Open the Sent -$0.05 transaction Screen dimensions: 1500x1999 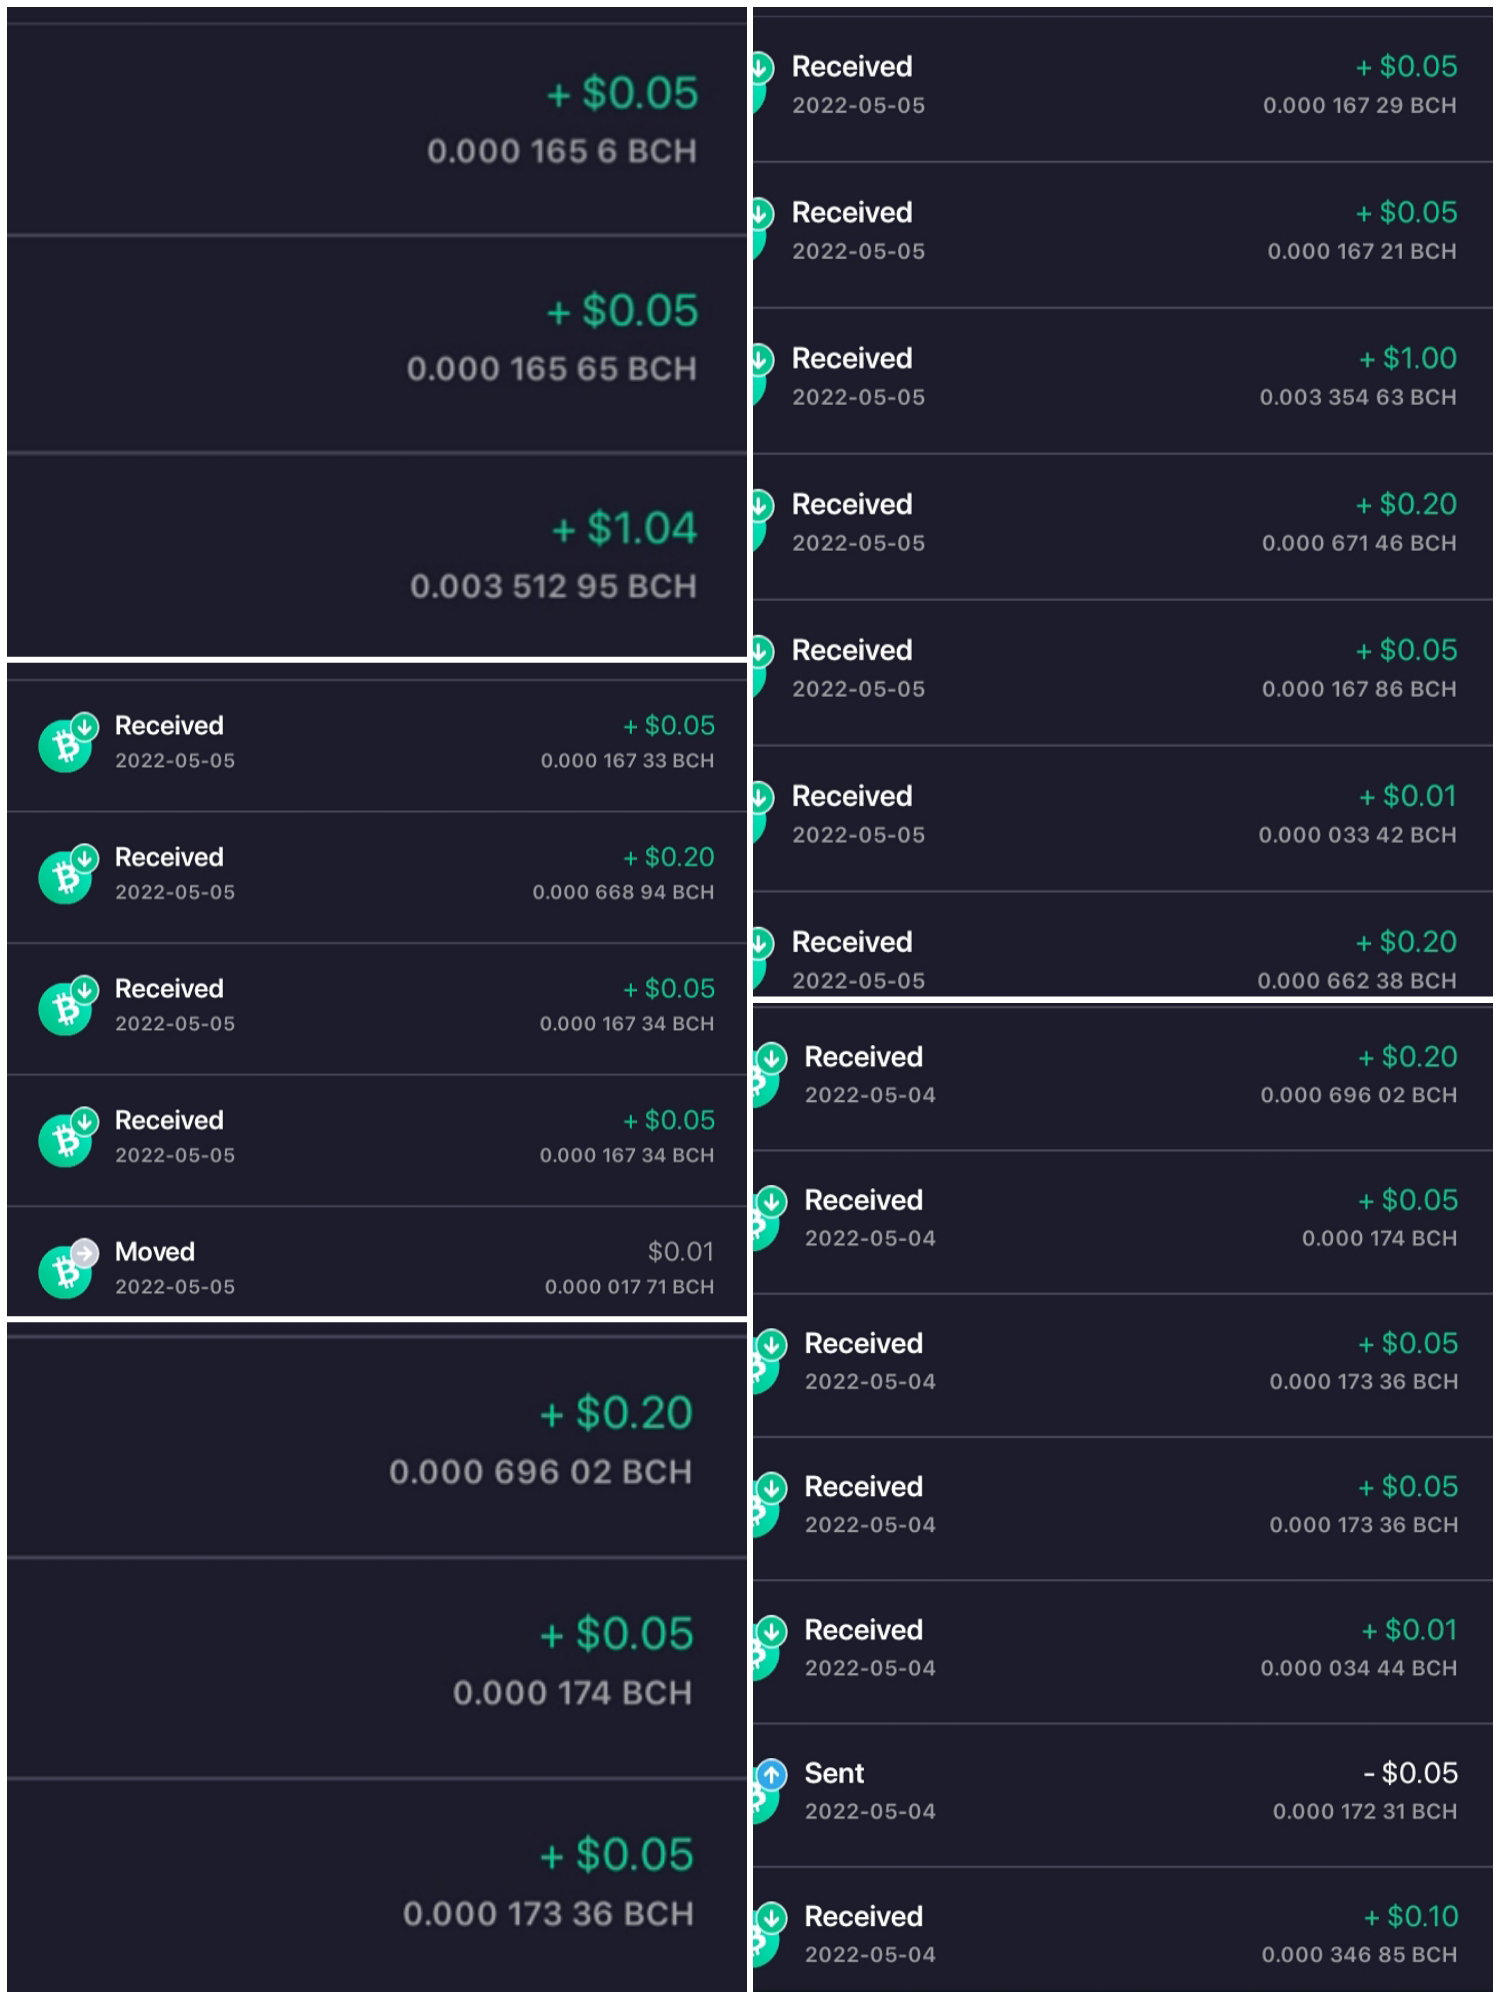pos(1122,1795)
